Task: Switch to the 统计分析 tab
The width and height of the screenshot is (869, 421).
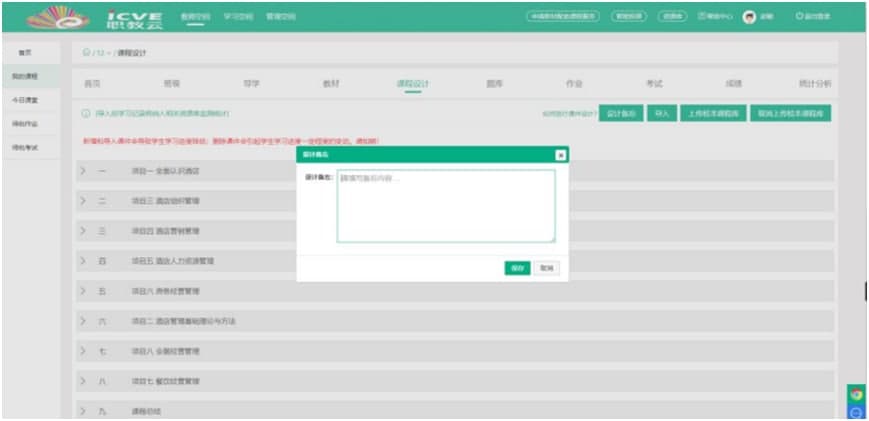Action: click(x=815, y=84)
